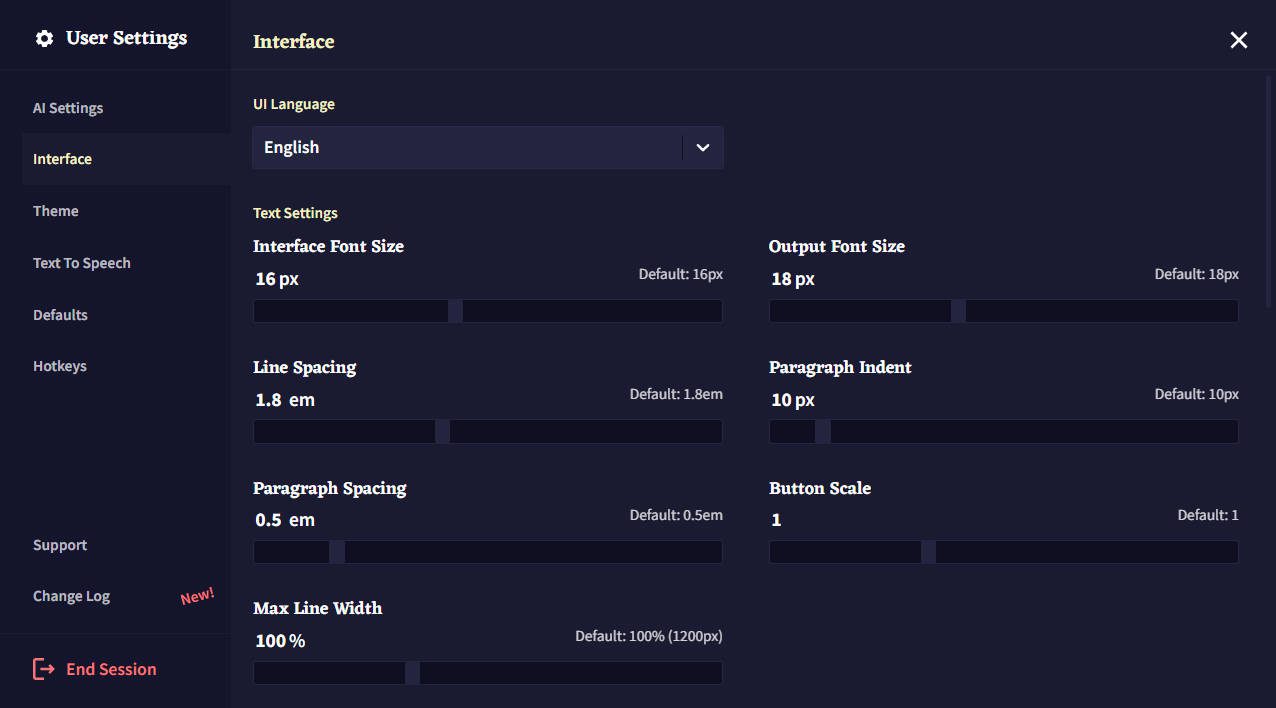Click the Max Line Width slider handle
Image resolution: width=1276 pixels, height=708 pixels.
coord(411,672)
